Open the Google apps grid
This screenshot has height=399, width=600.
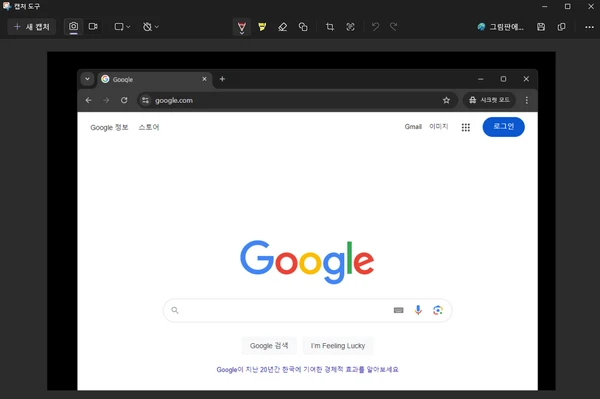click(x=466, y=127)
